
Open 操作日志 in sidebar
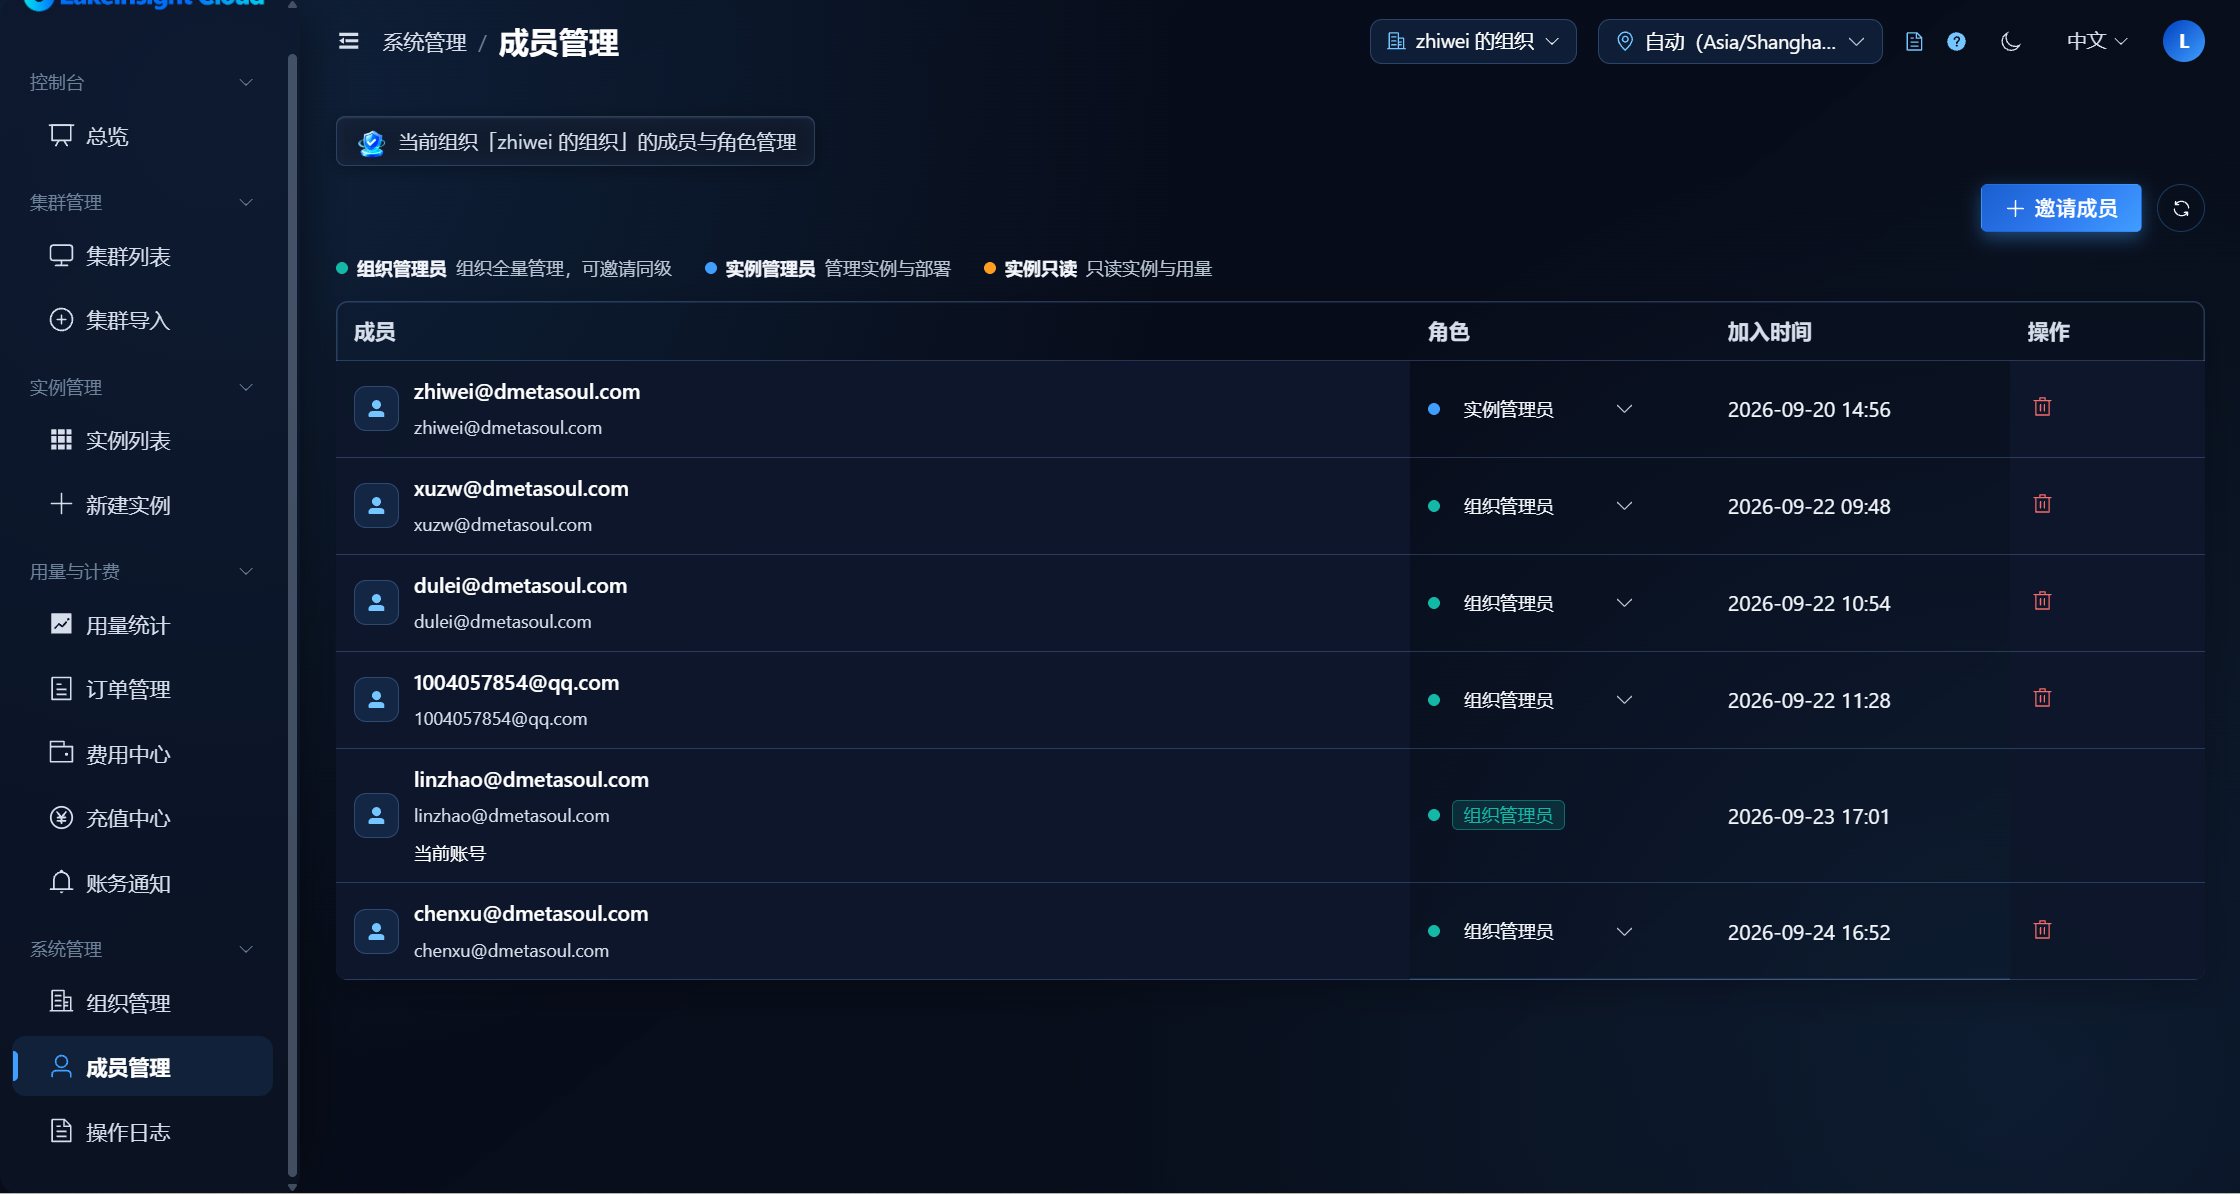[x=142, y=1131]
